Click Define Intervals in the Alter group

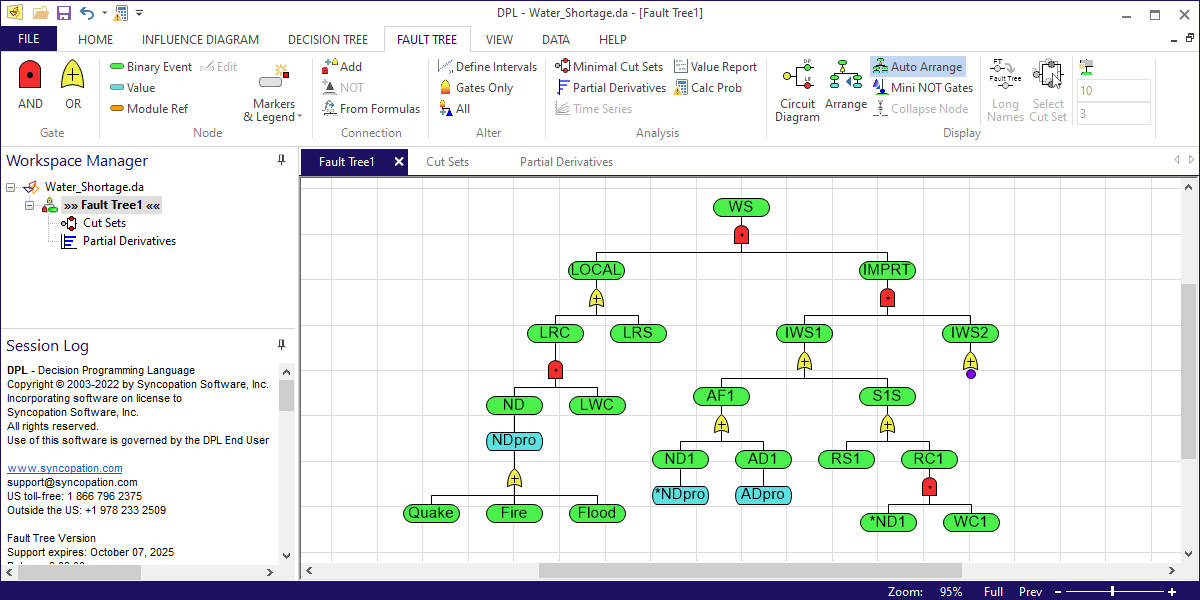(x=487, y=66)
